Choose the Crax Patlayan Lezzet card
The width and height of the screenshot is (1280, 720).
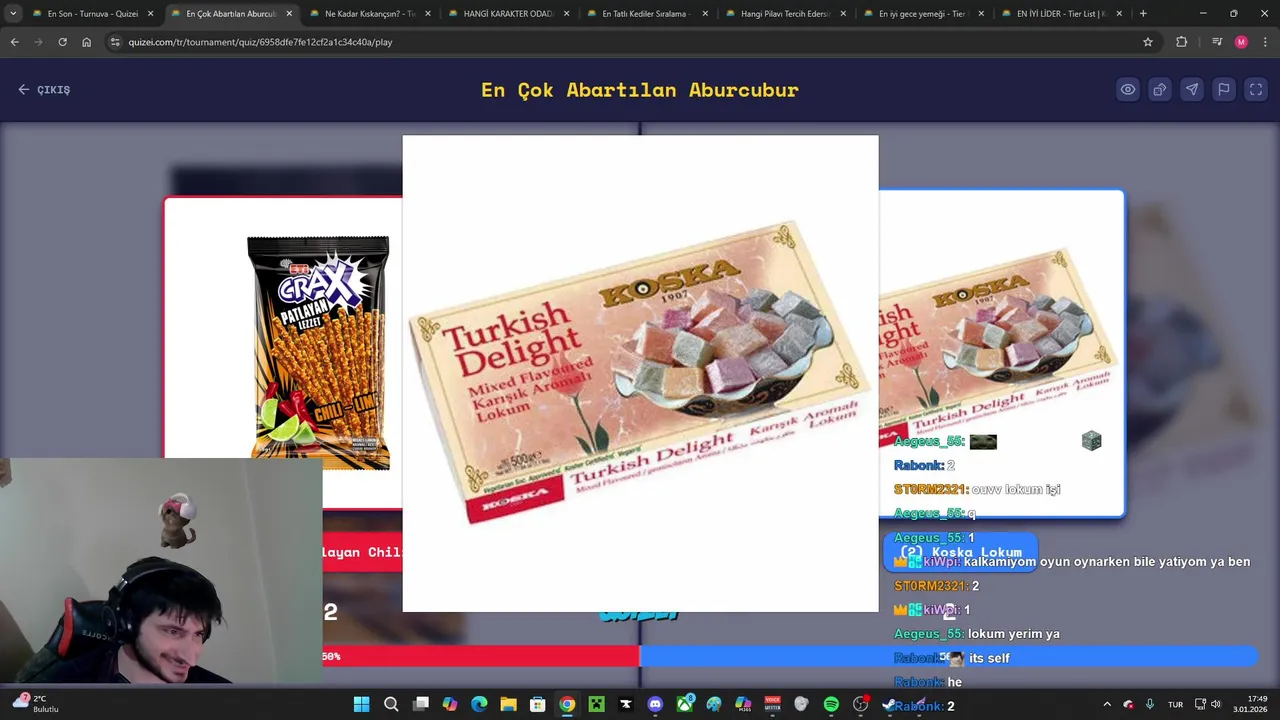[284, 352]
